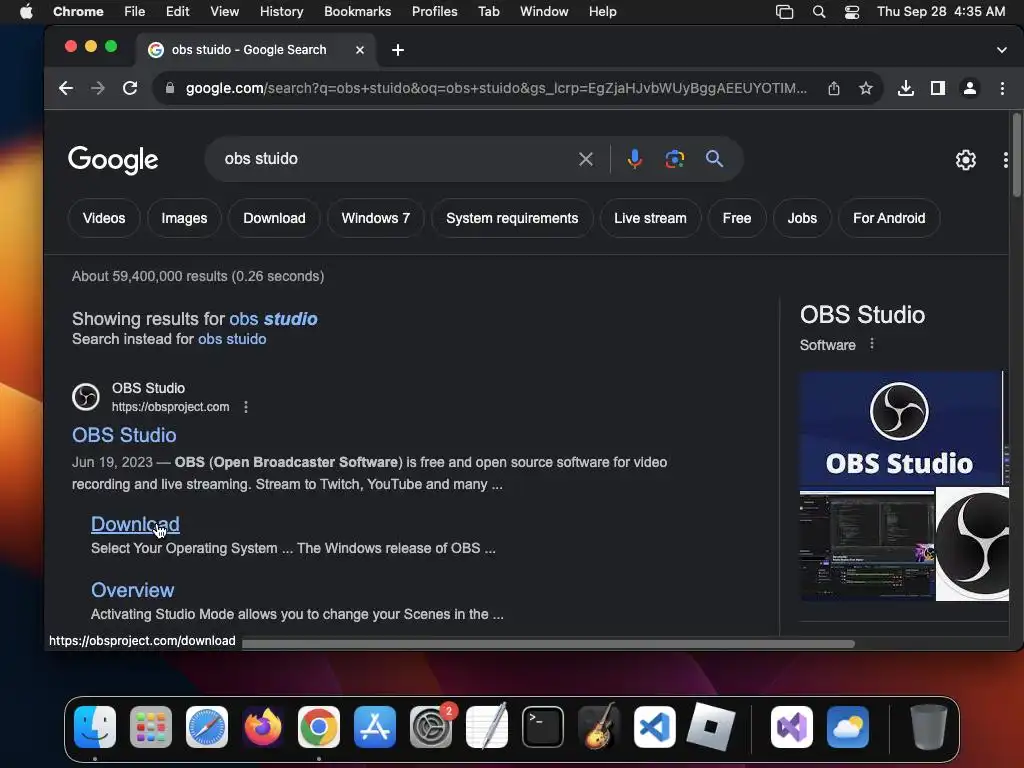Open the OBS interface screenshot thumbnail

click(867, 546)
